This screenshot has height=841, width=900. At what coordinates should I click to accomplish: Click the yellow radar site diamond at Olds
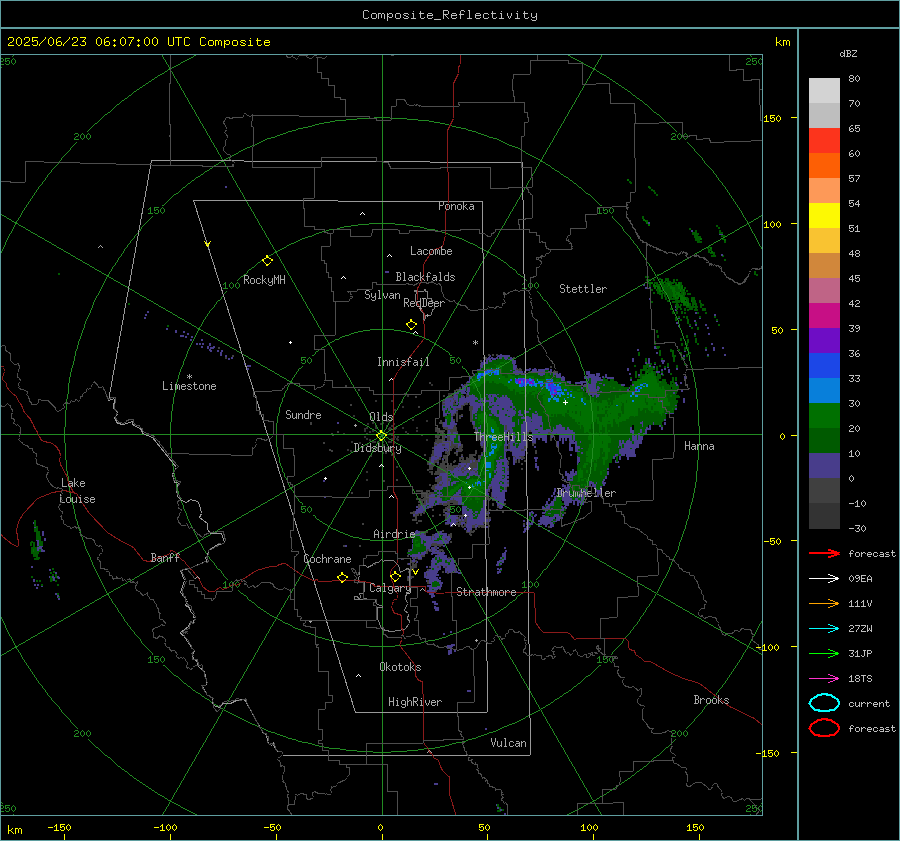381,436
